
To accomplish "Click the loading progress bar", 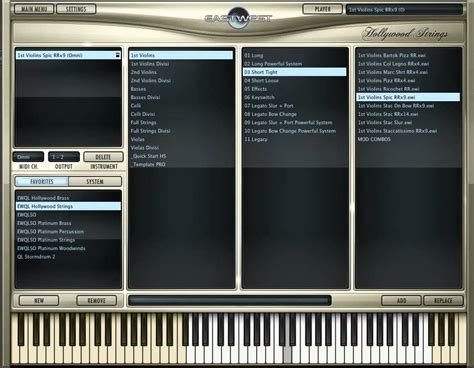I will coord(230,300).
